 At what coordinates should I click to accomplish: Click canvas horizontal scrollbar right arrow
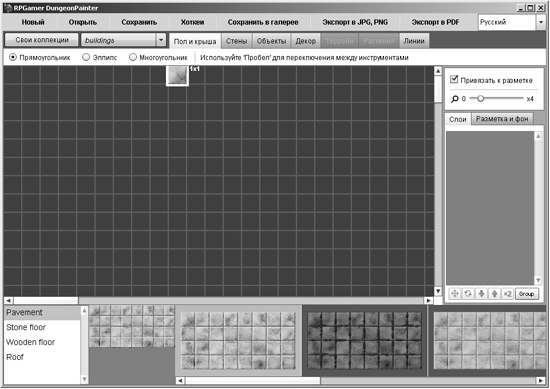428,301
